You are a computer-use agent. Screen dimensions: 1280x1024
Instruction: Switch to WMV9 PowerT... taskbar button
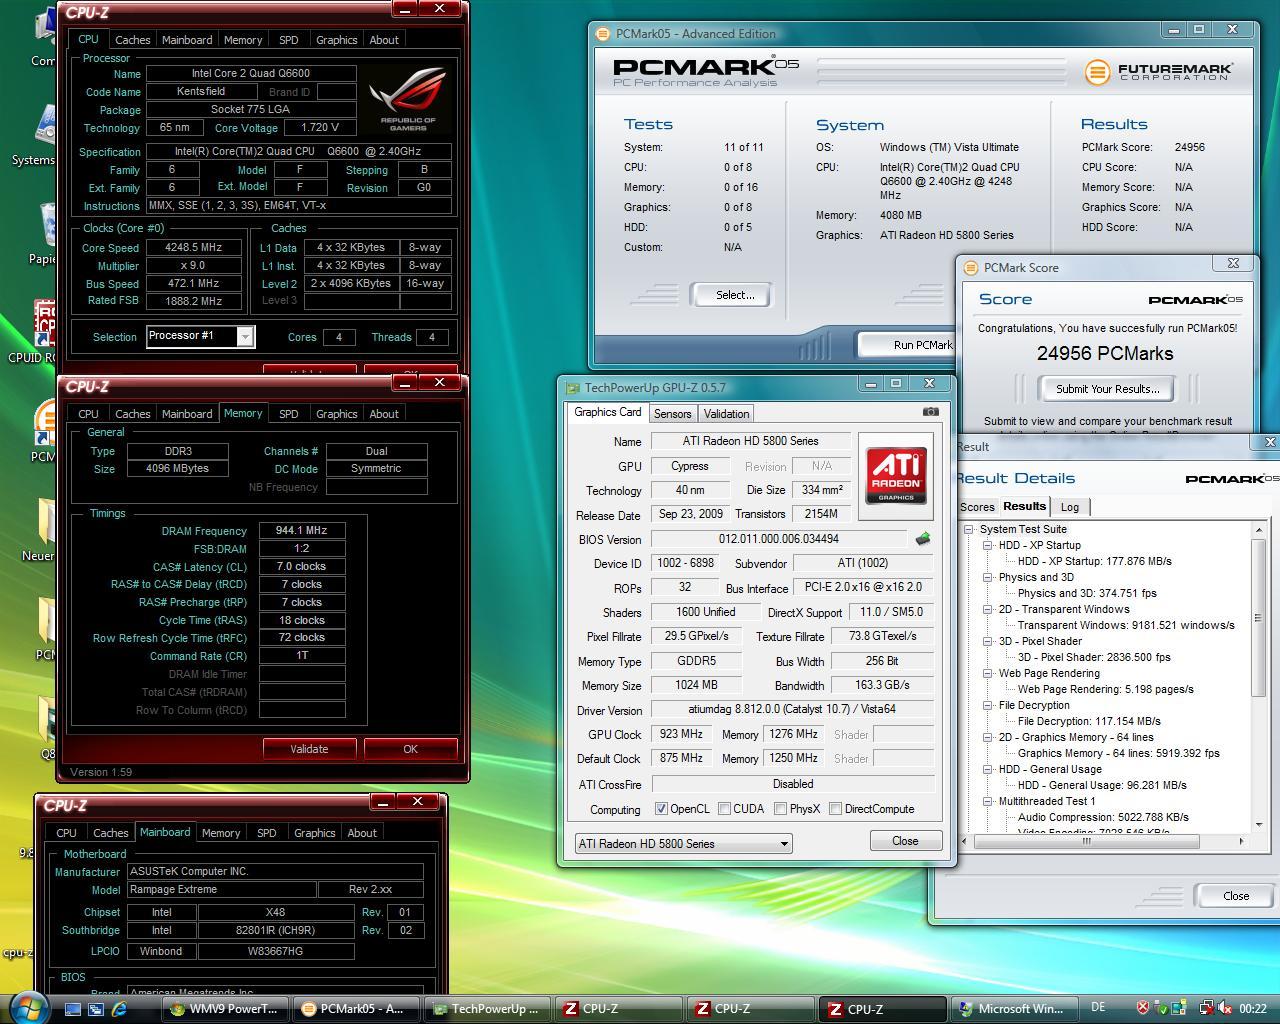click(x=227, y=1009)
